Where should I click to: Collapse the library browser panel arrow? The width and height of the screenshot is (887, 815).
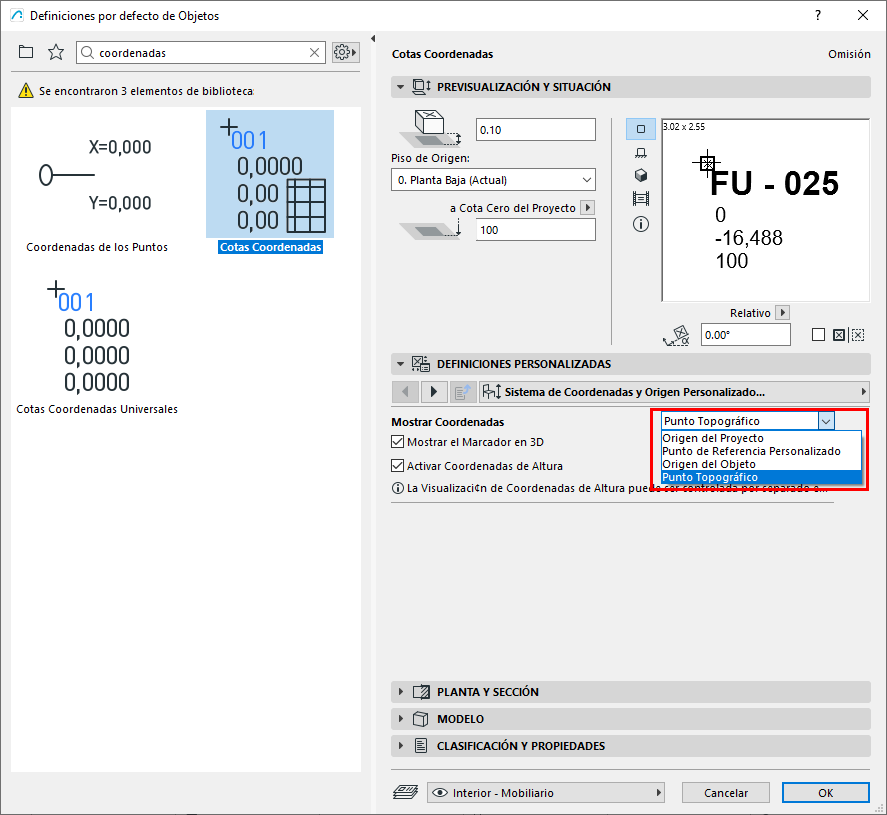[373, 38]
